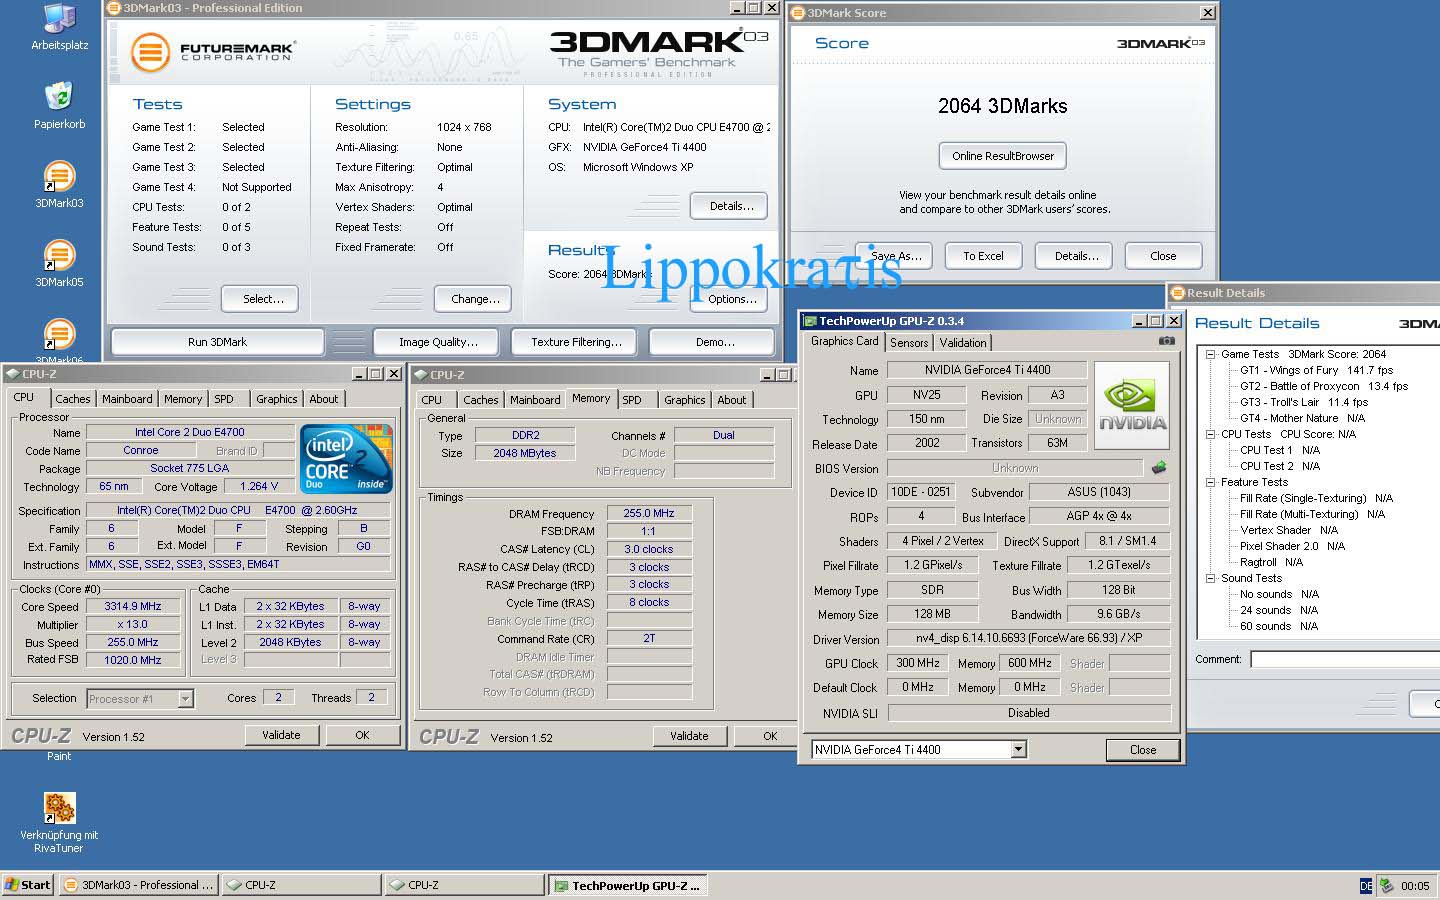
Task: Click OK in the left CPU-Z window
Action: [362, 735]
